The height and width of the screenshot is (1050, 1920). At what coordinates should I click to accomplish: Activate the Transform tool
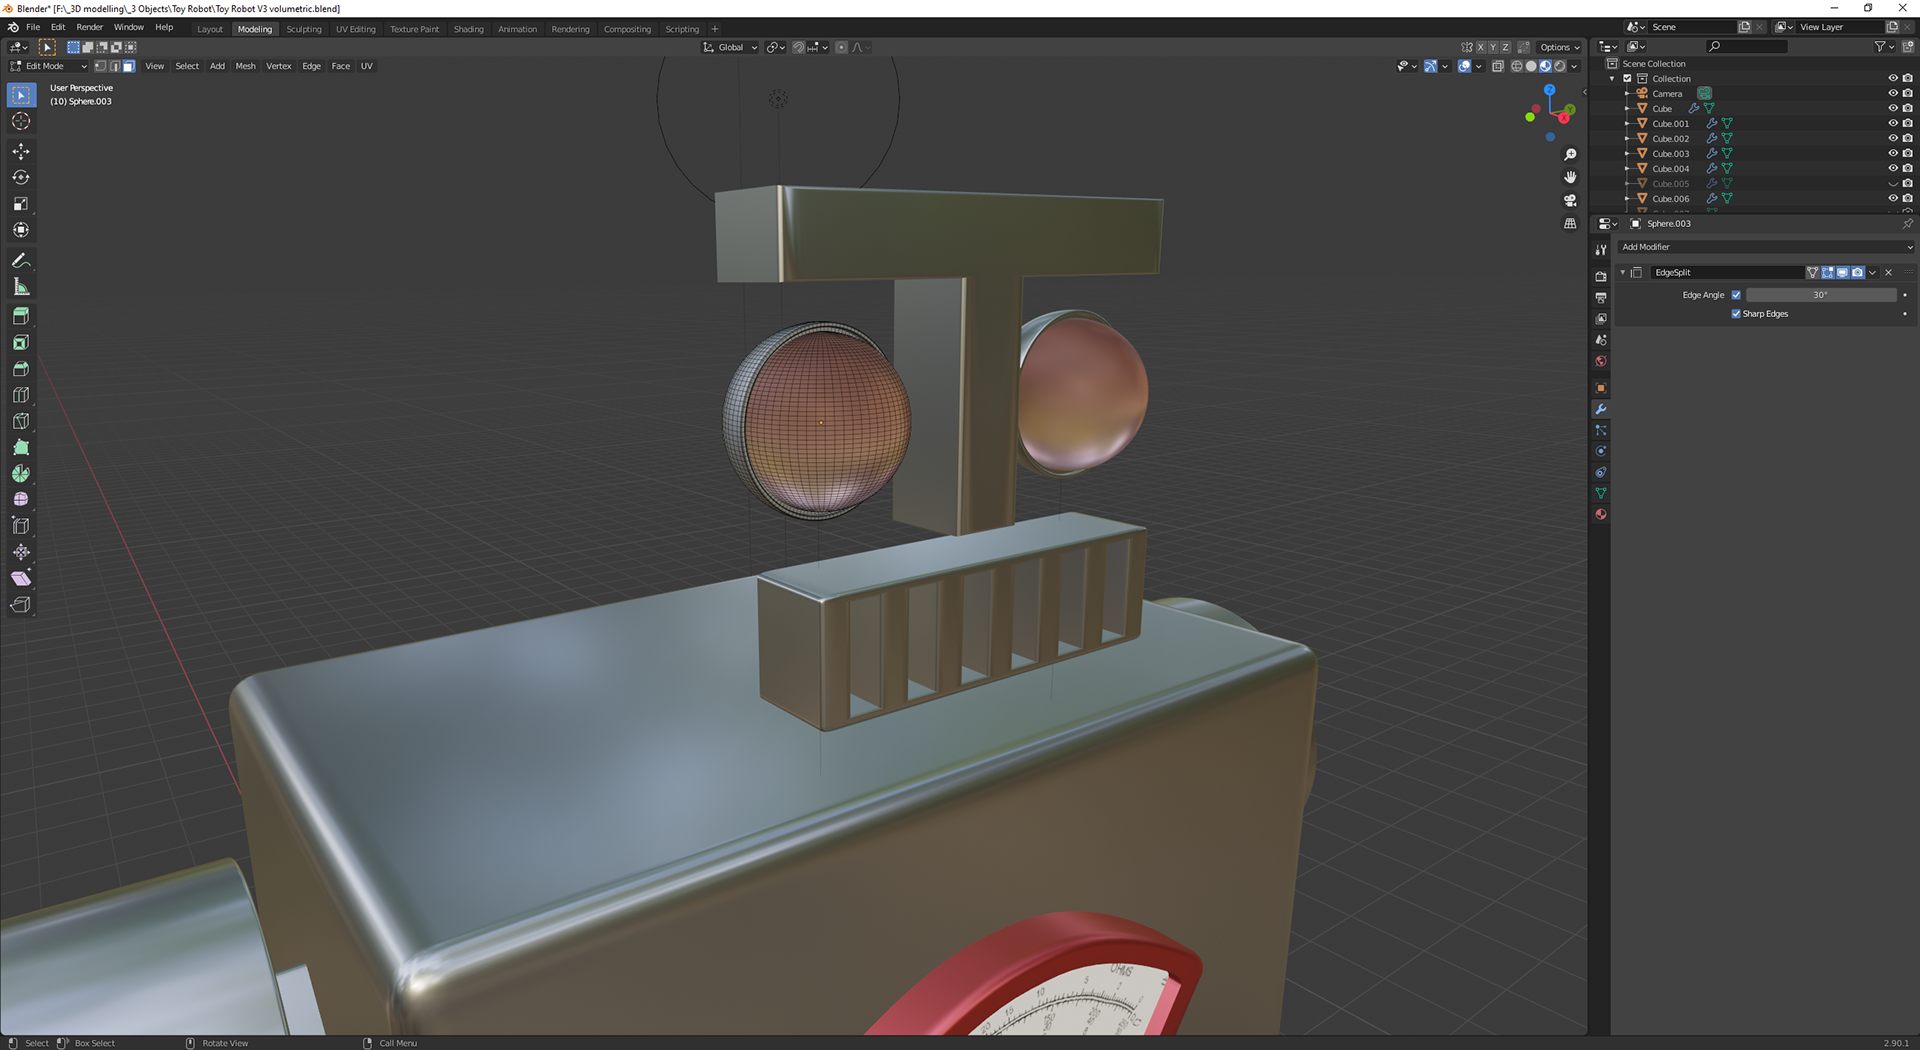(21, 230)
